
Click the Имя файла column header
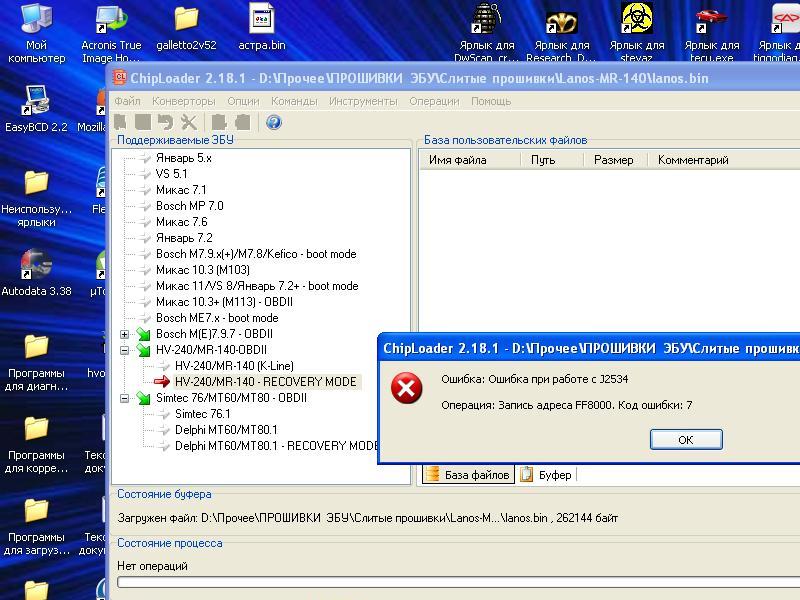pos(457,160)
